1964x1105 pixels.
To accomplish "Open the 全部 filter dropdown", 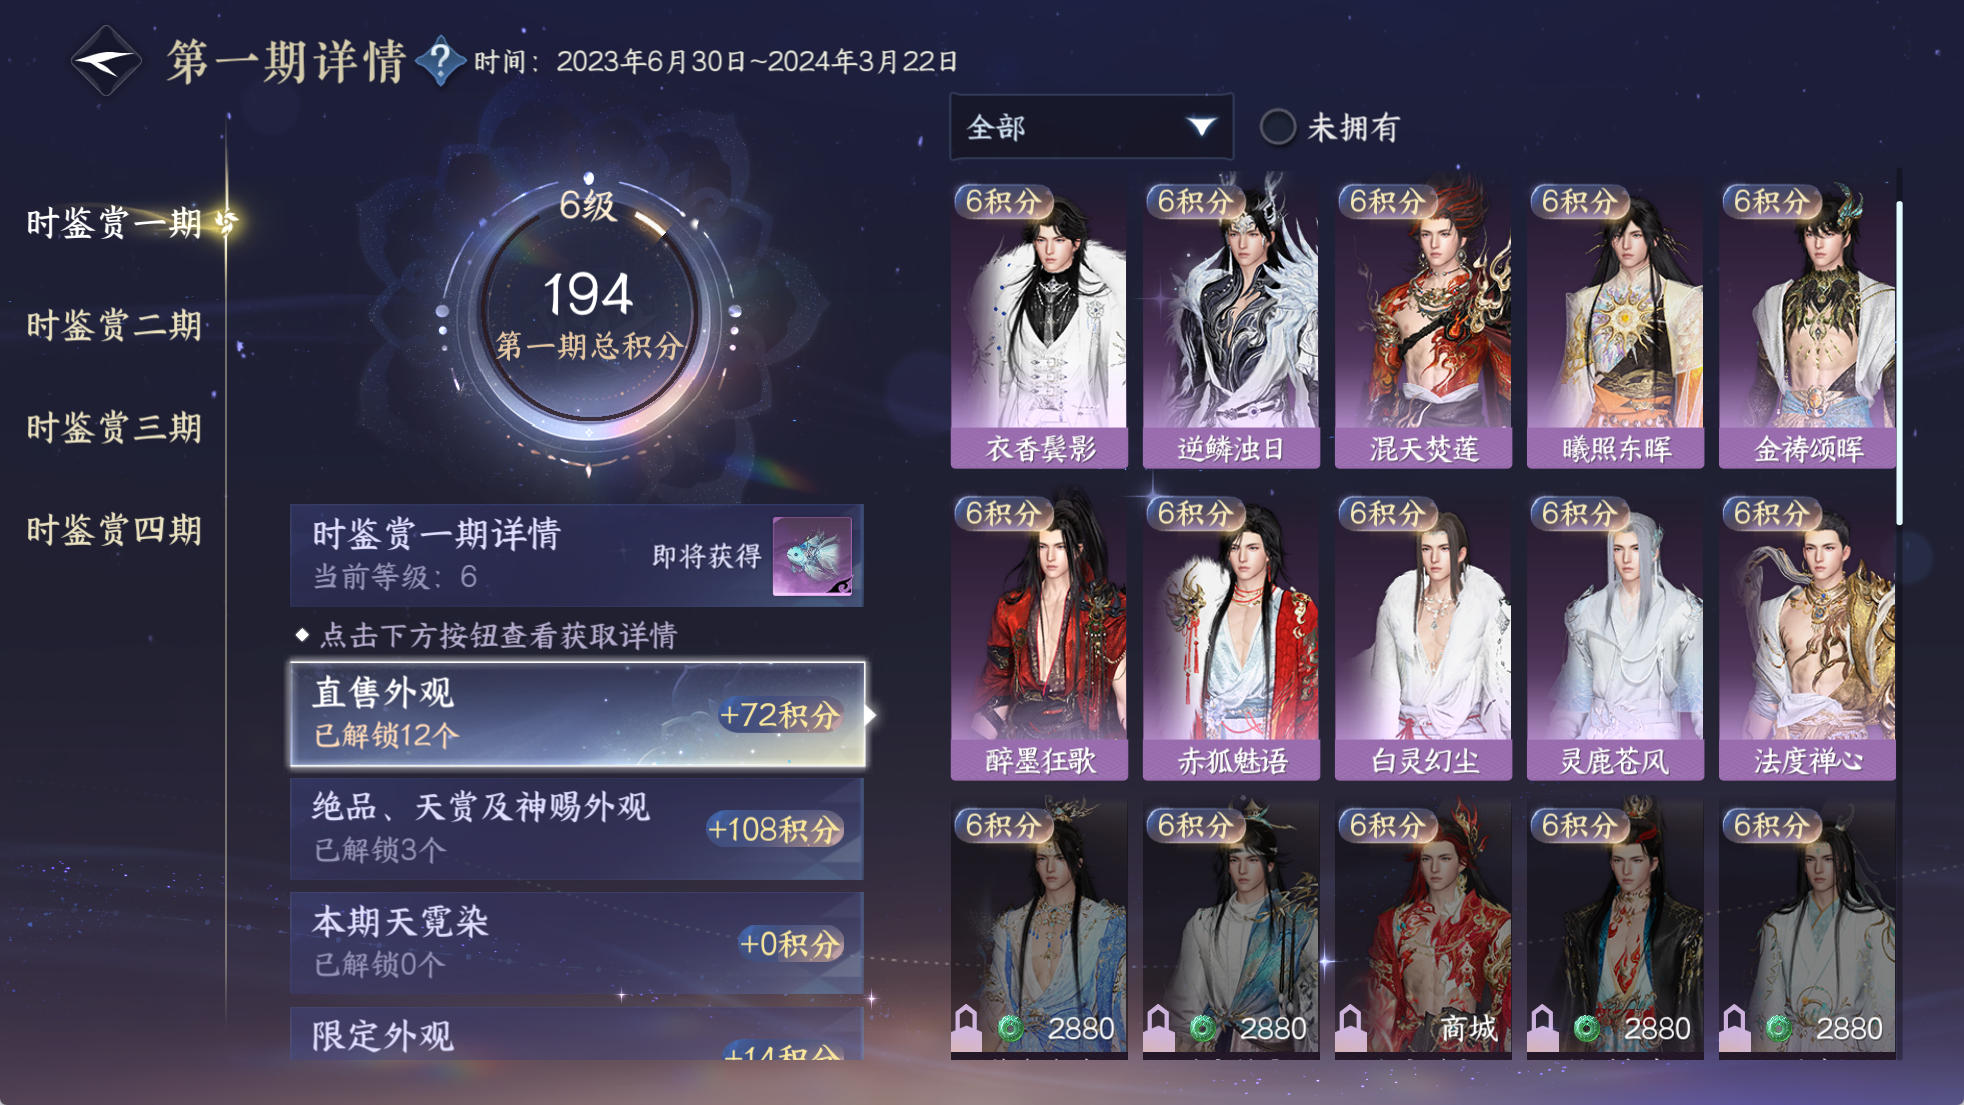I will click(1091, 127).
